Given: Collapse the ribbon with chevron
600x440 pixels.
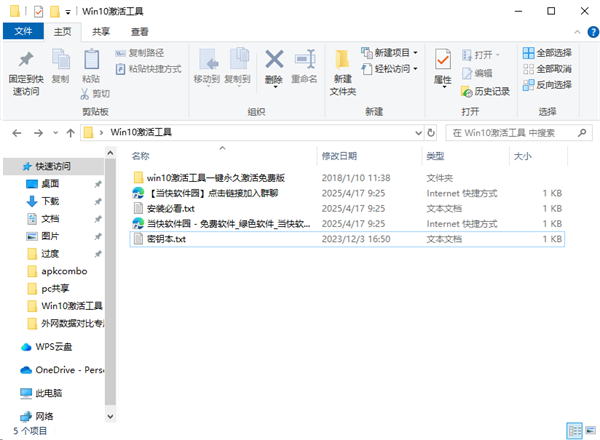Looking at the screenshot, I should 577,32.
